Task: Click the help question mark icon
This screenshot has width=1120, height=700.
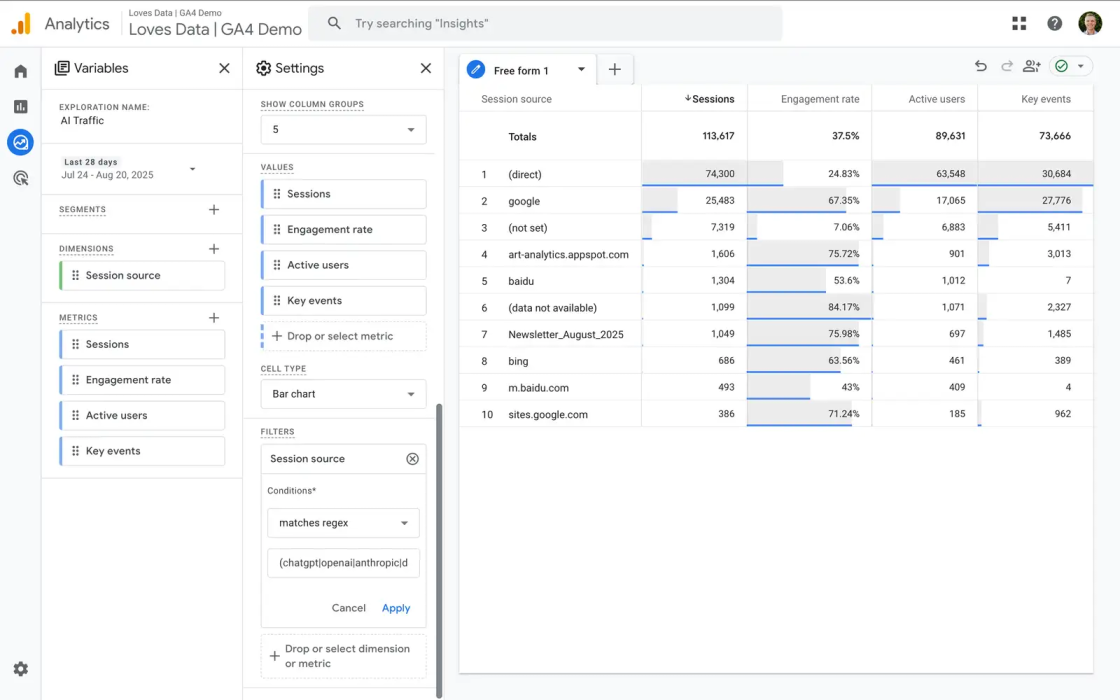Action: pyautogui.click(x=1054, y=22)
